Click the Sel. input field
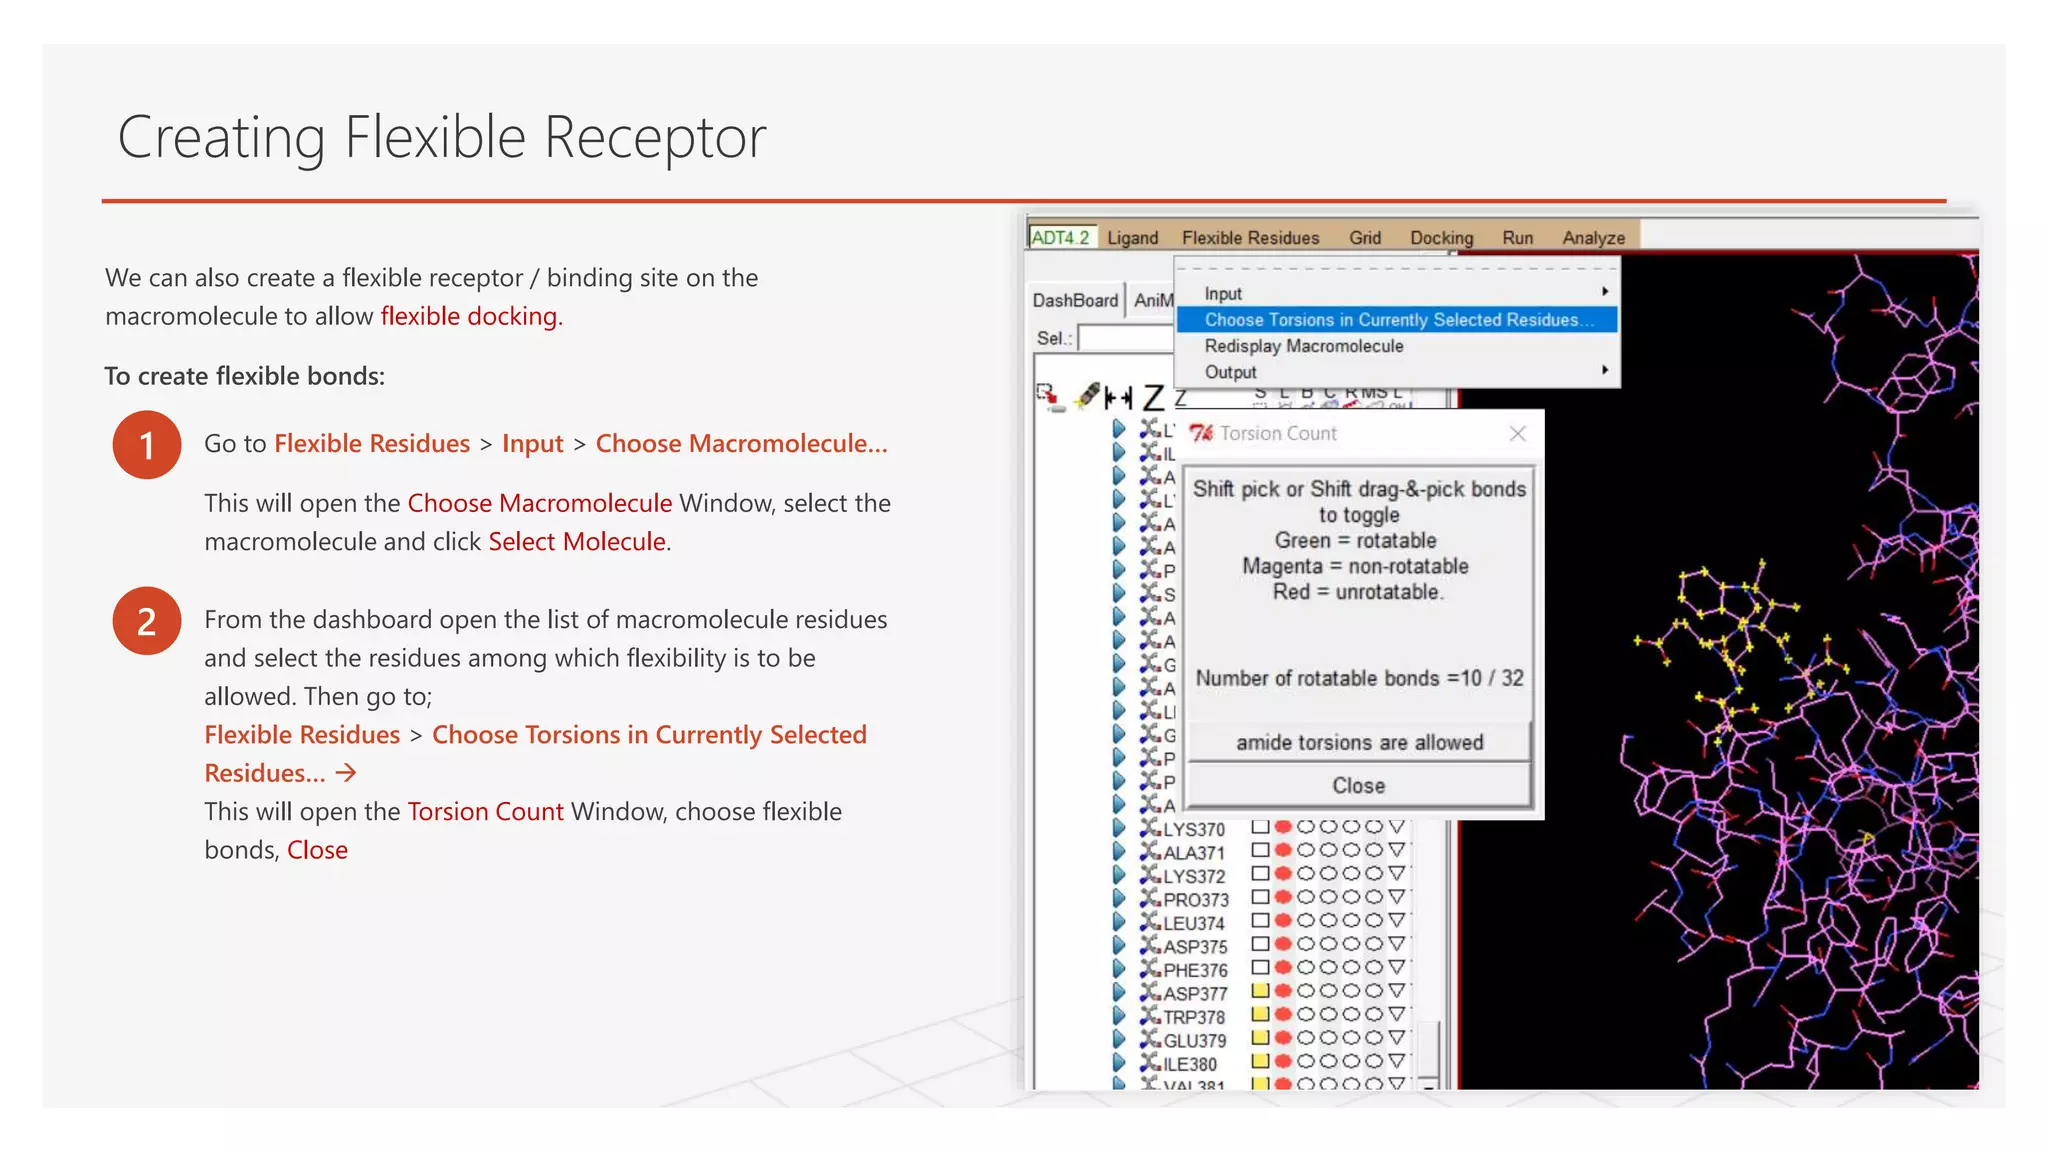Viewport: 2048px width, 1152px height. click(1125, 338)
